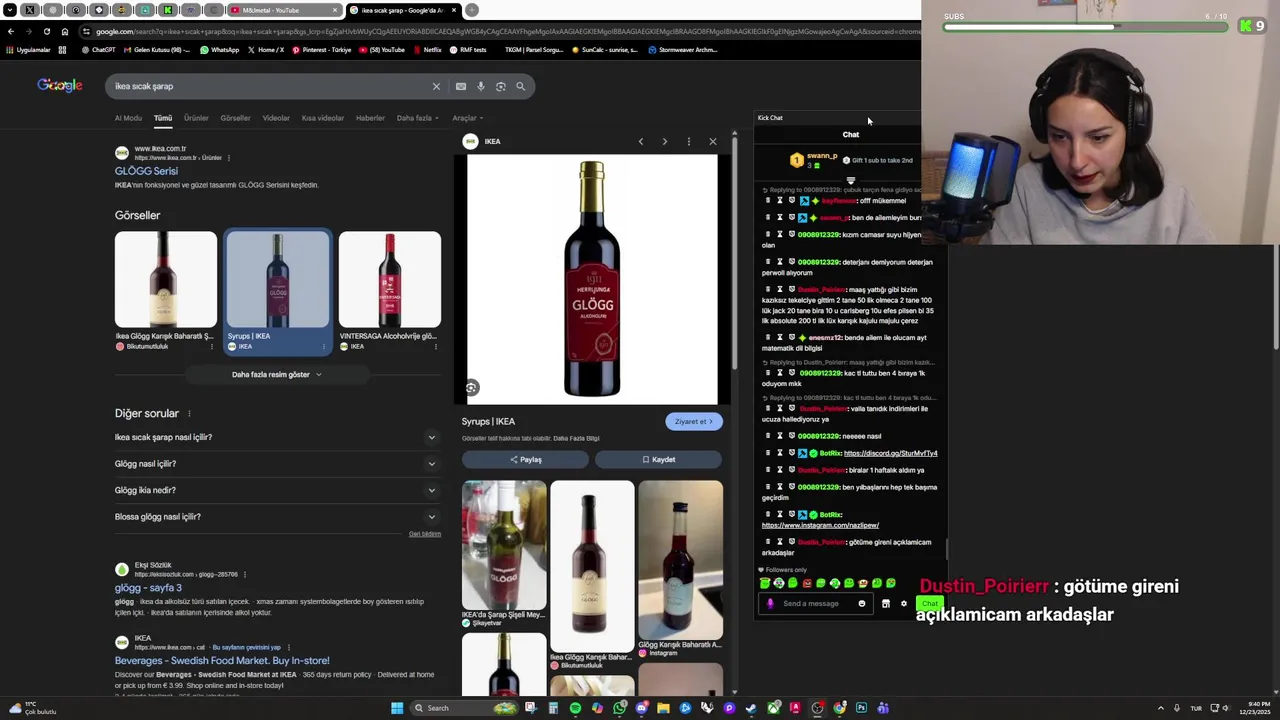Open WhatsApp from the taskbar
Screen dimensions: 1280x720
(619, 708)
